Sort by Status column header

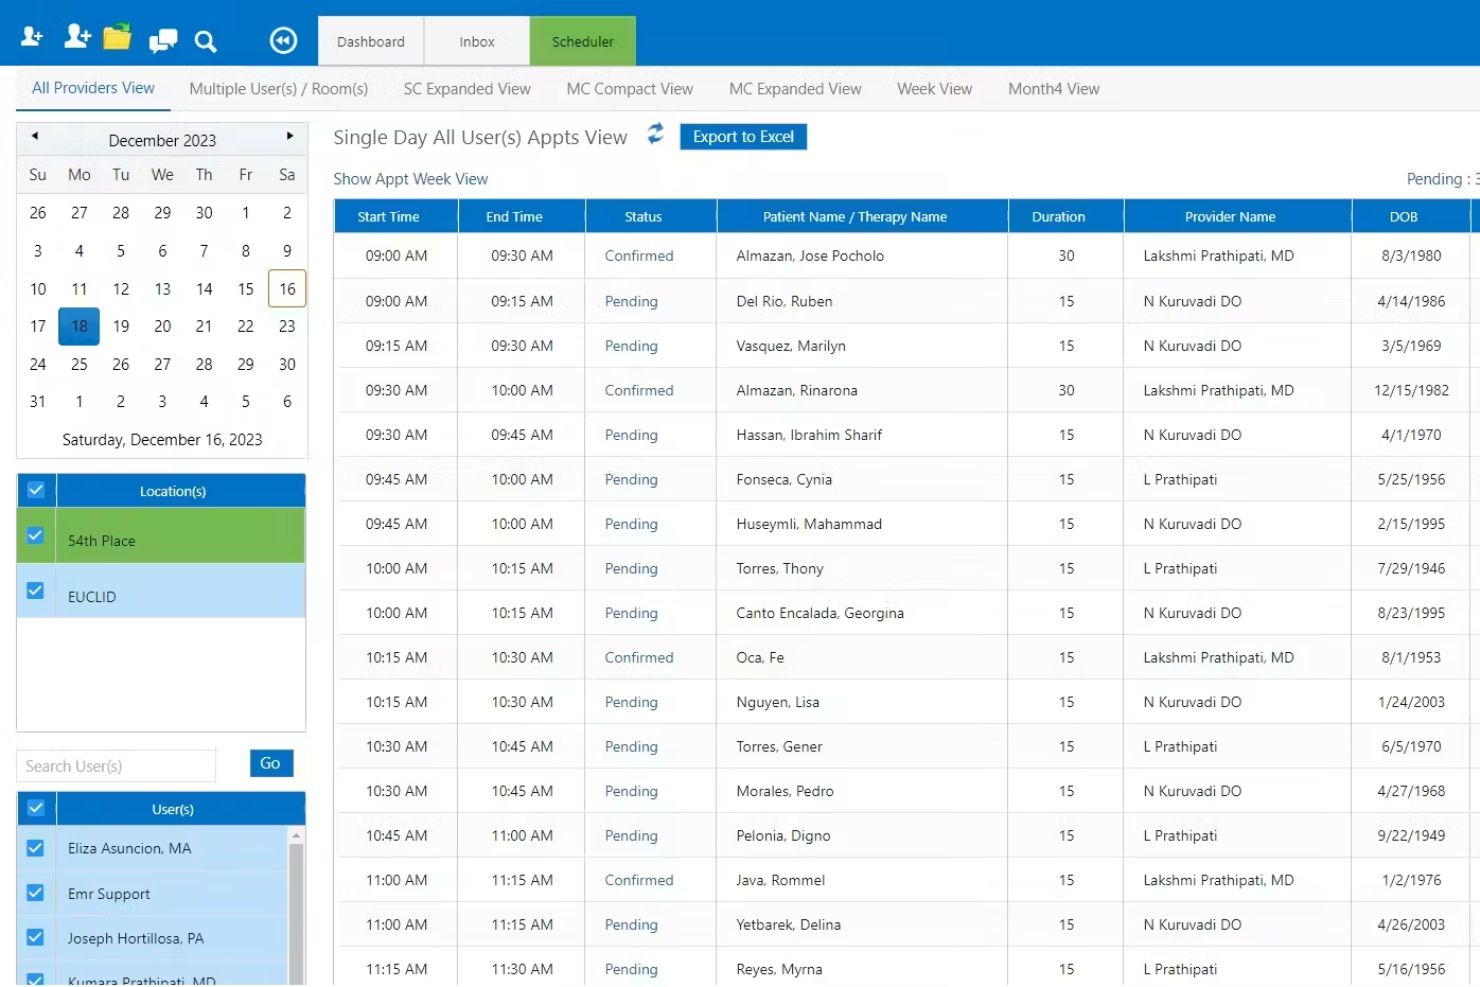point(650,216)
